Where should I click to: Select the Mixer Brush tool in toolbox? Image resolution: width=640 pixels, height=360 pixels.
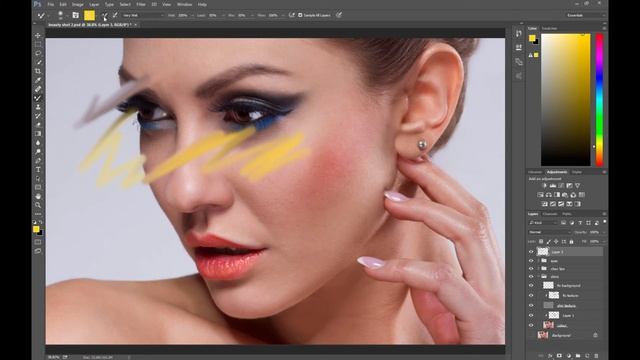pos(38,98)
